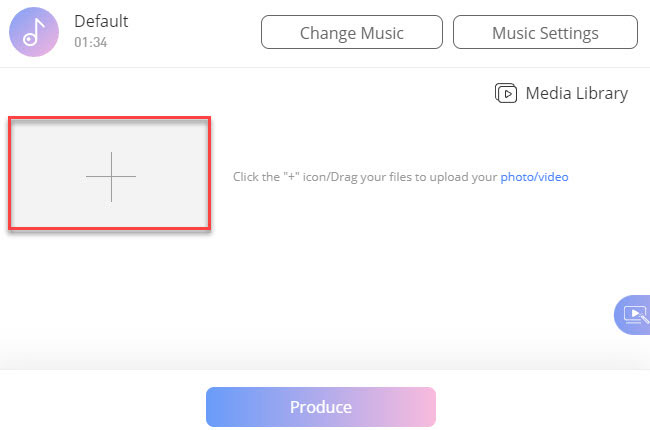
Task: Open the floating video tool icon at right edge
Action: coord(634,314)
